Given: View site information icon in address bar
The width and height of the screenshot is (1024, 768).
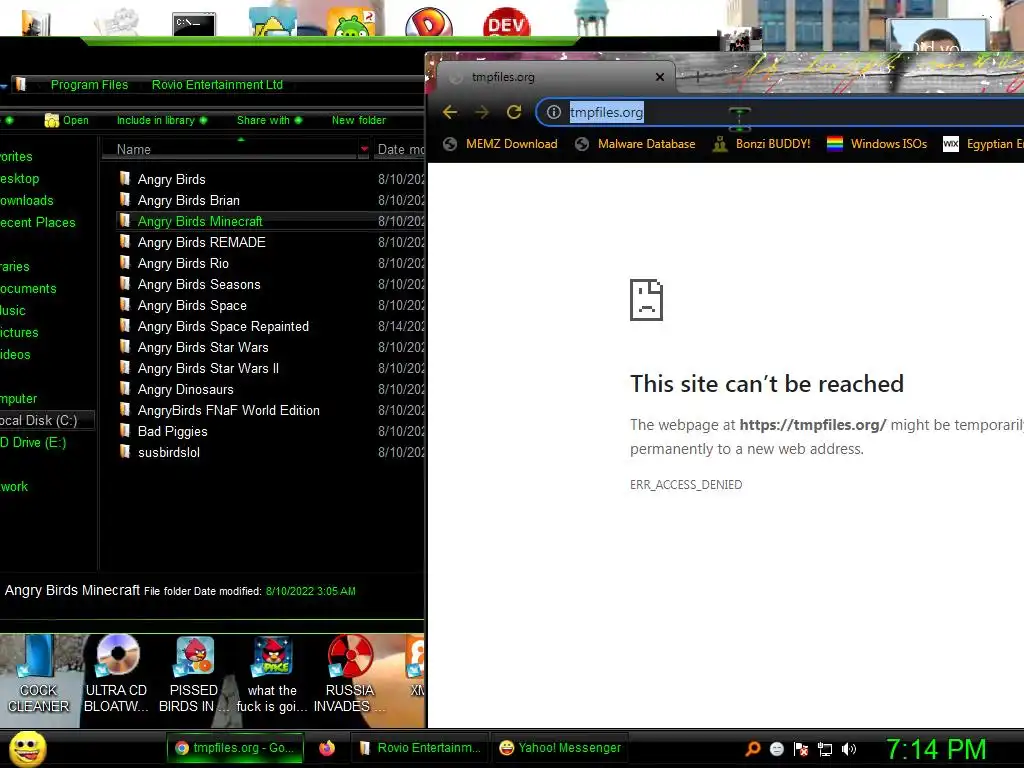Looking at the screenshot, I should tap(554, 112).
